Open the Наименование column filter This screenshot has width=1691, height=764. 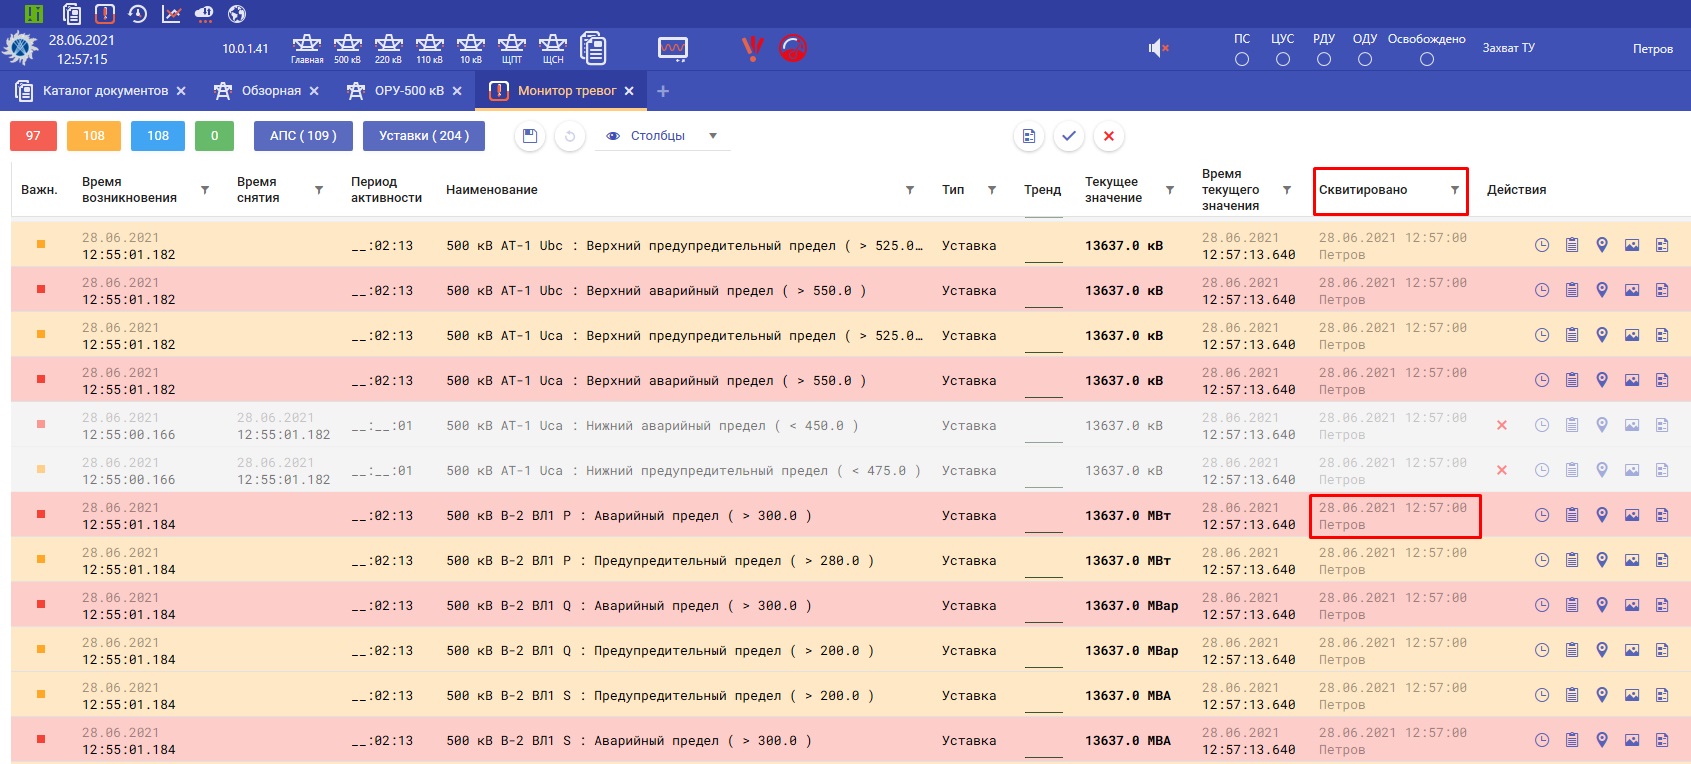pyautogui.click(x=910, y=190)
